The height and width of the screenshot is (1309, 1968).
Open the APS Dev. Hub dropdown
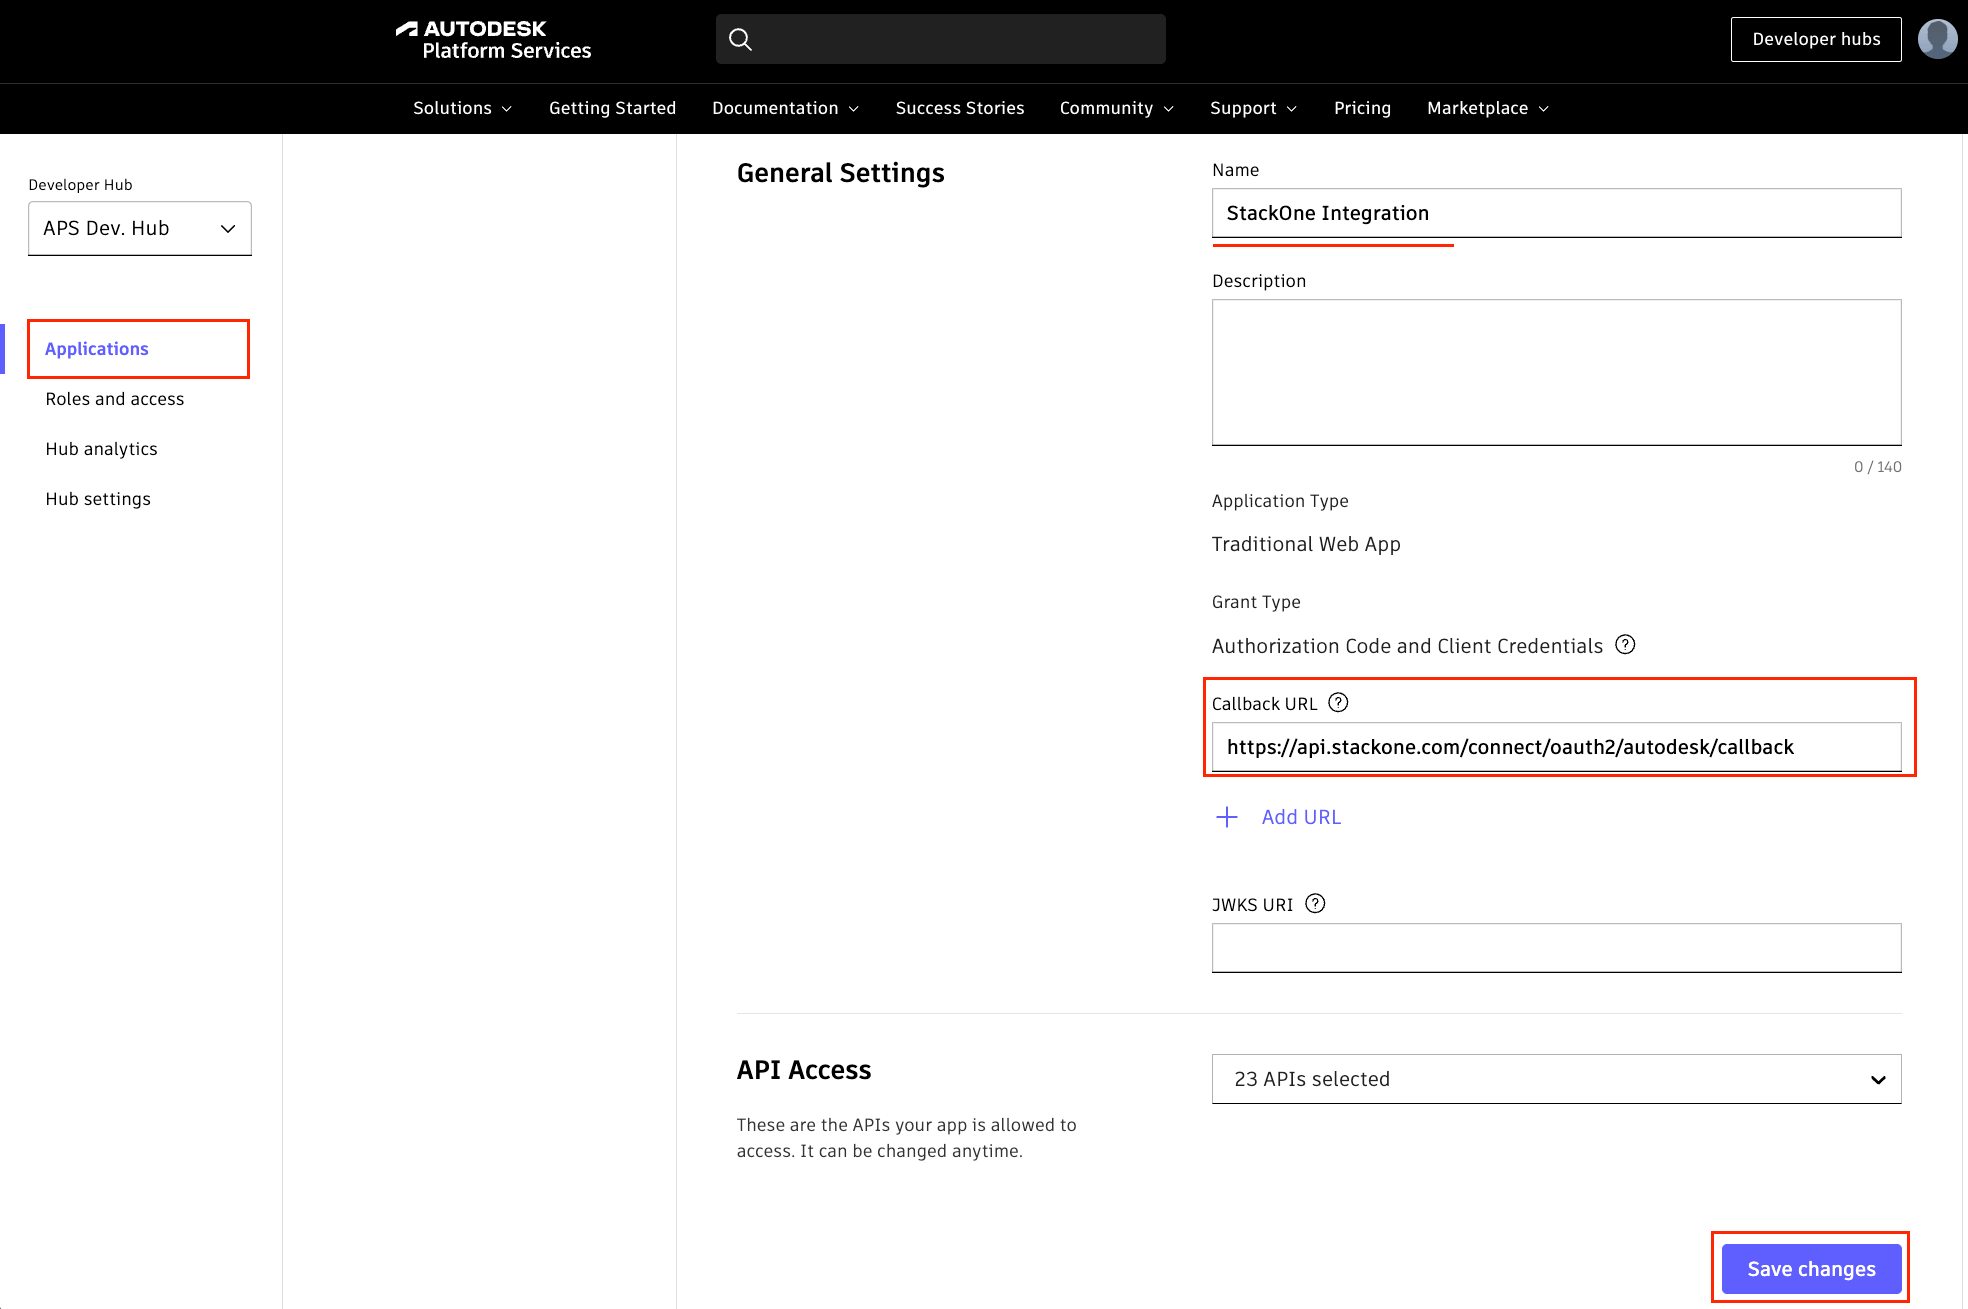click(x=140, y=229)
